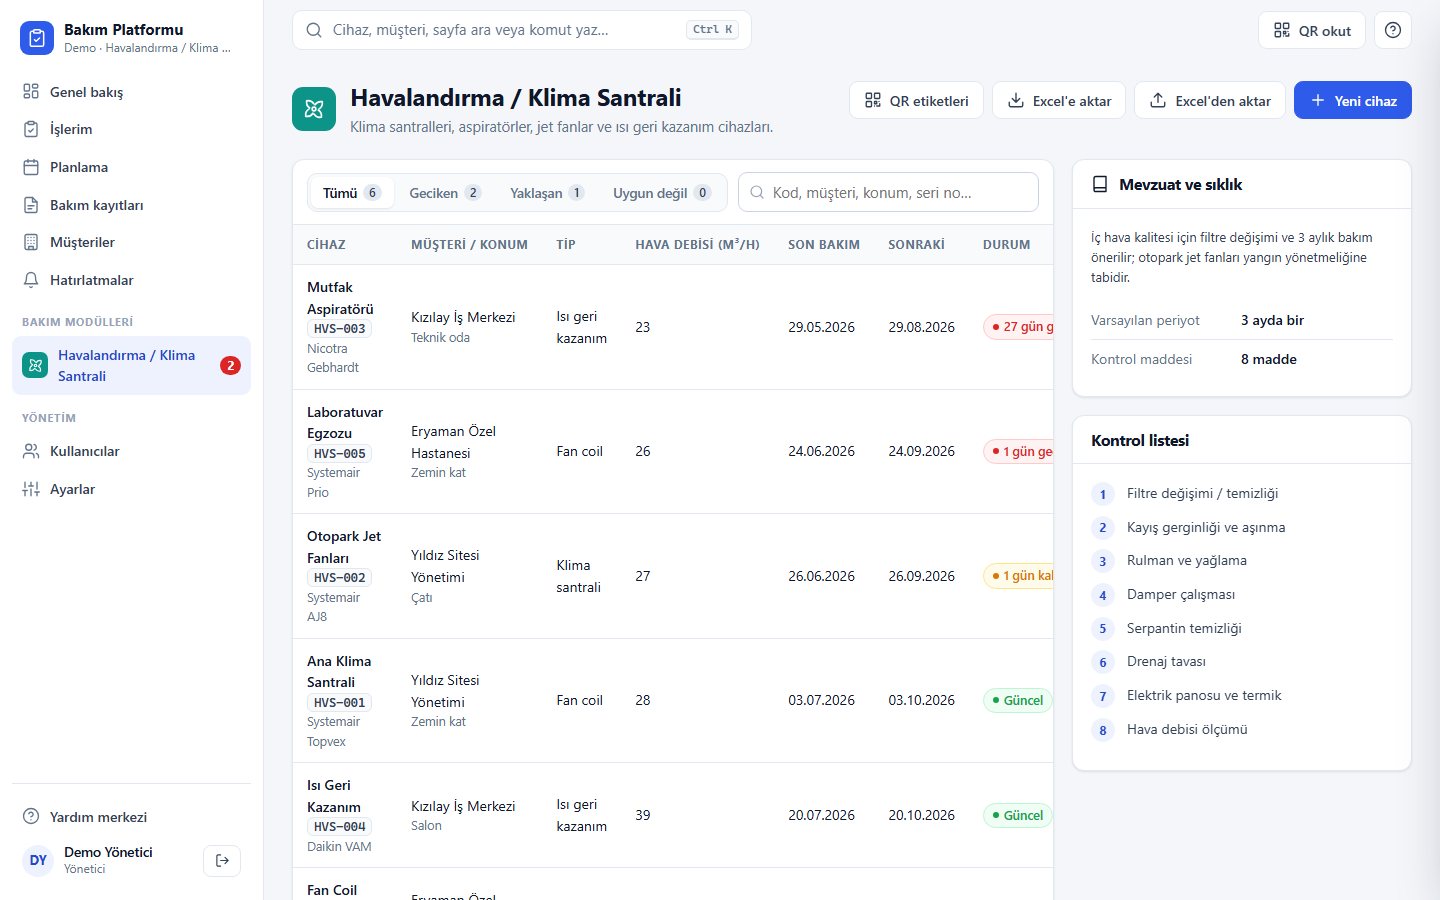Open Kullanıcılar management page

[x=131, y=451]
